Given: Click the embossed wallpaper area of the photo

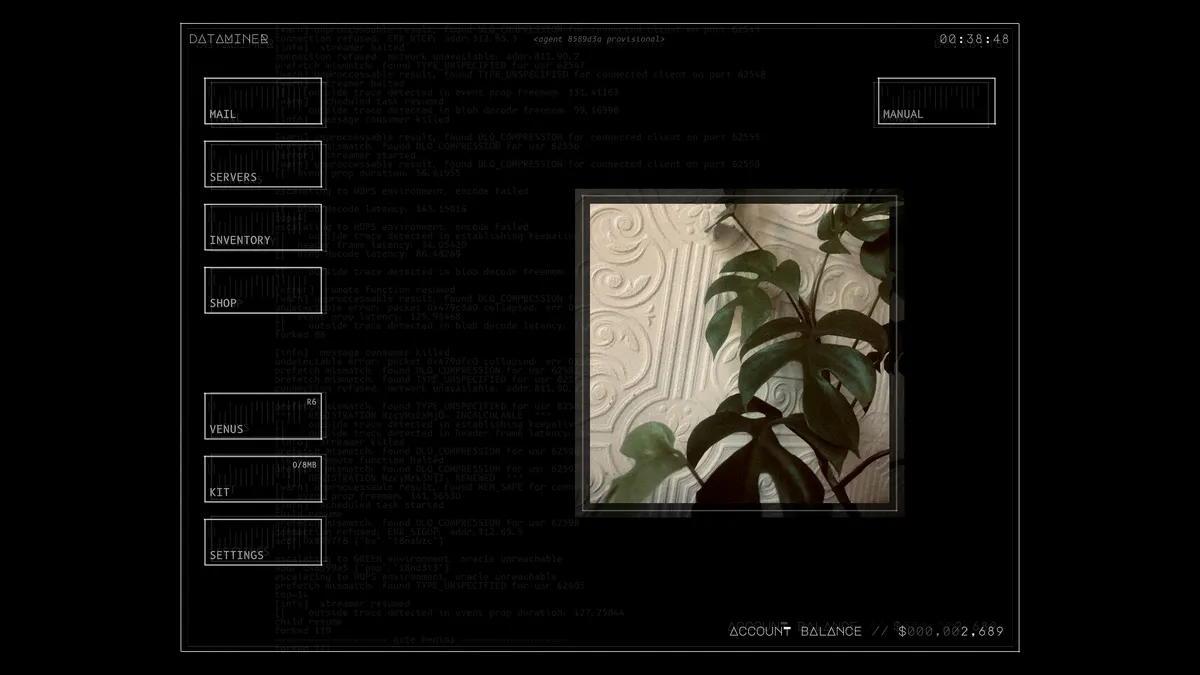Looking at the screenshot, I should [x=650, y=300].
